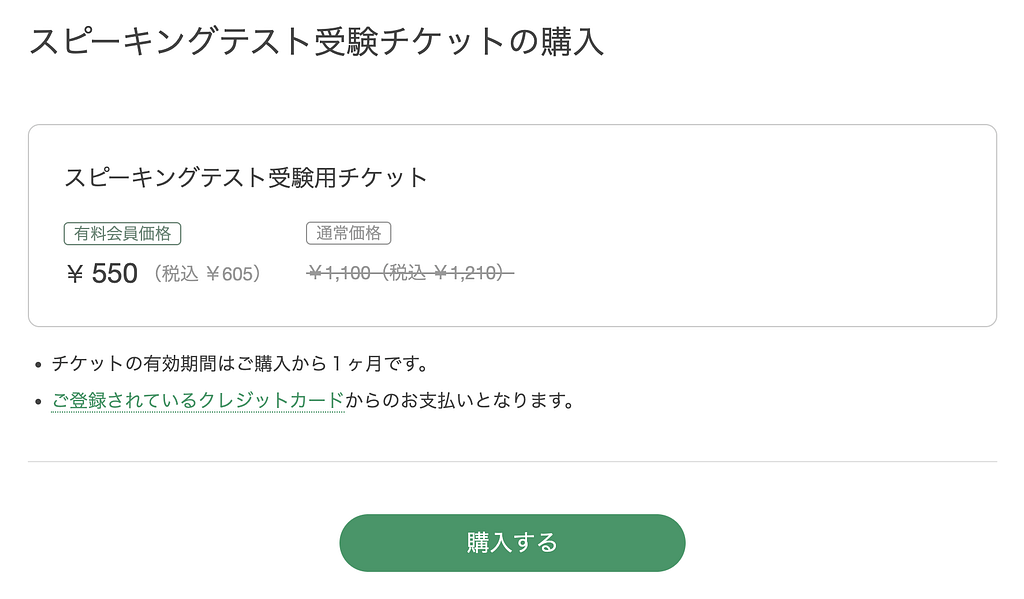Click the 購入する purchase button
This screenshot has width=1024, height=599.
coord(512,542)
